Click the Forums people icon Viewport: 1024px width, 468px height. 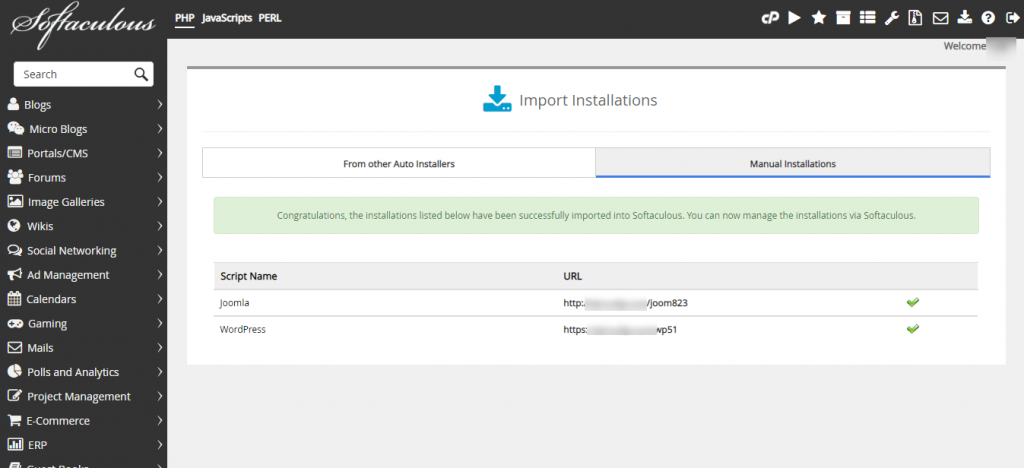point(15,177)
